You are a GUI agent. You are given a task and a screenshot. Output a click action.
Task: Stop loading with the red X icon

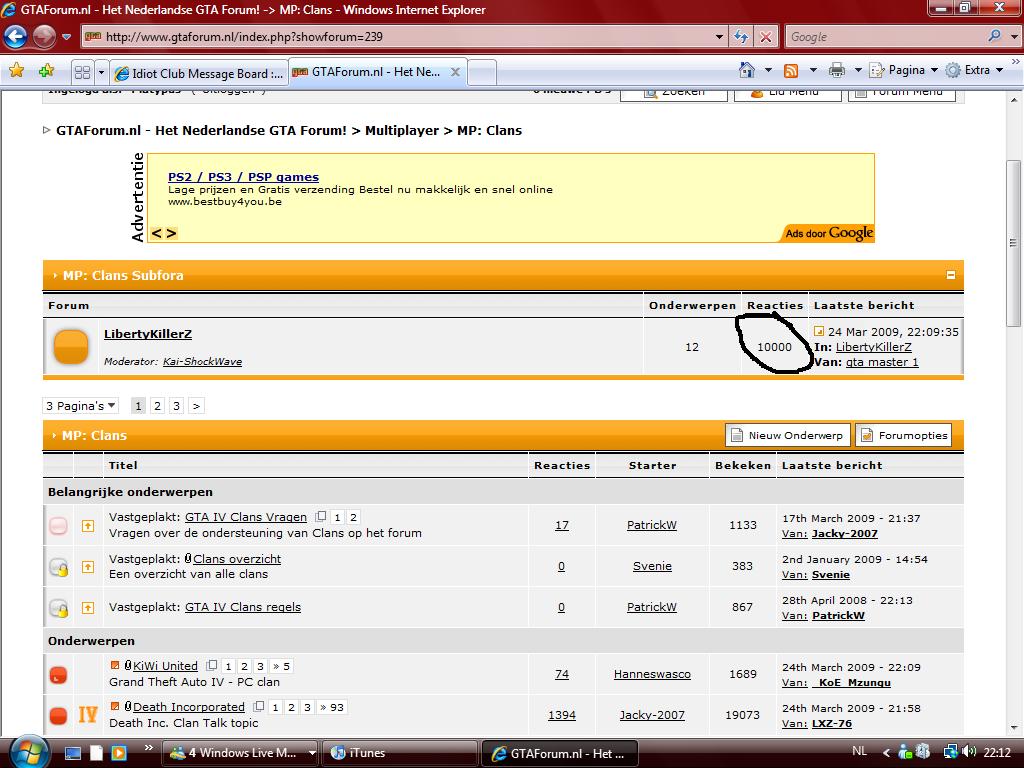coord(765,37)
